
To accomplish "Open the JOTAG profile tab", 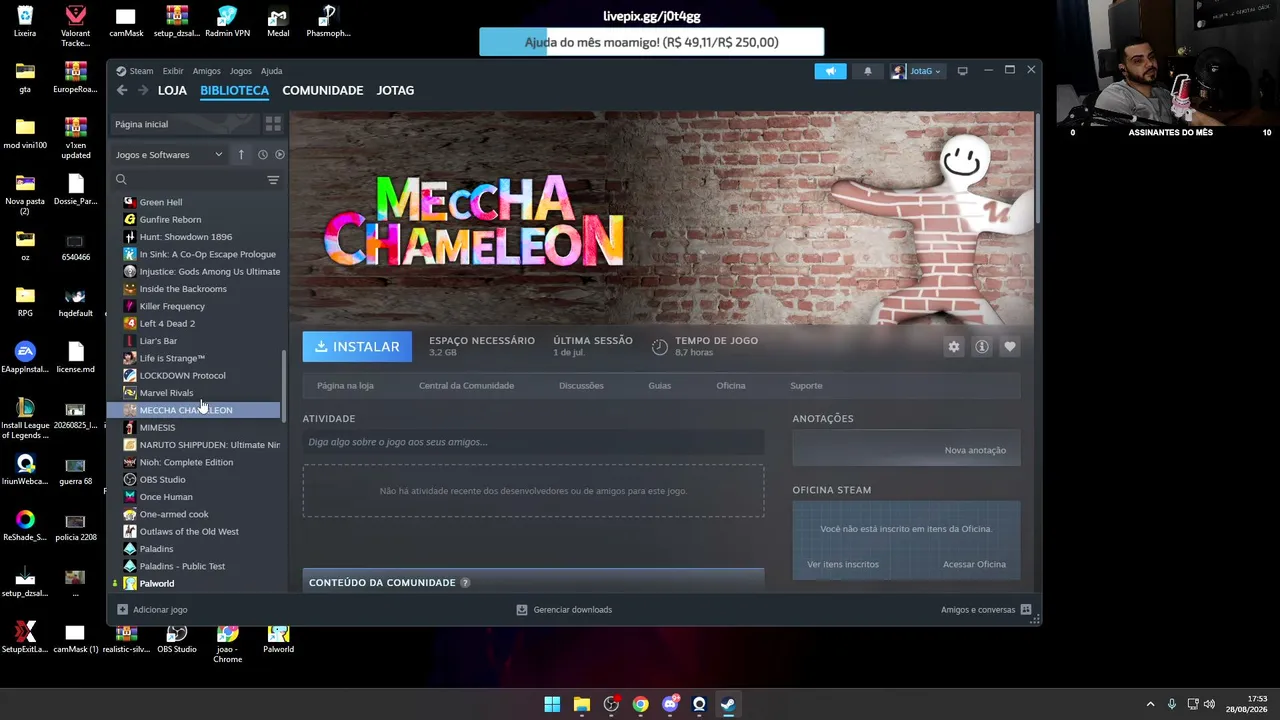I will 395,90.
